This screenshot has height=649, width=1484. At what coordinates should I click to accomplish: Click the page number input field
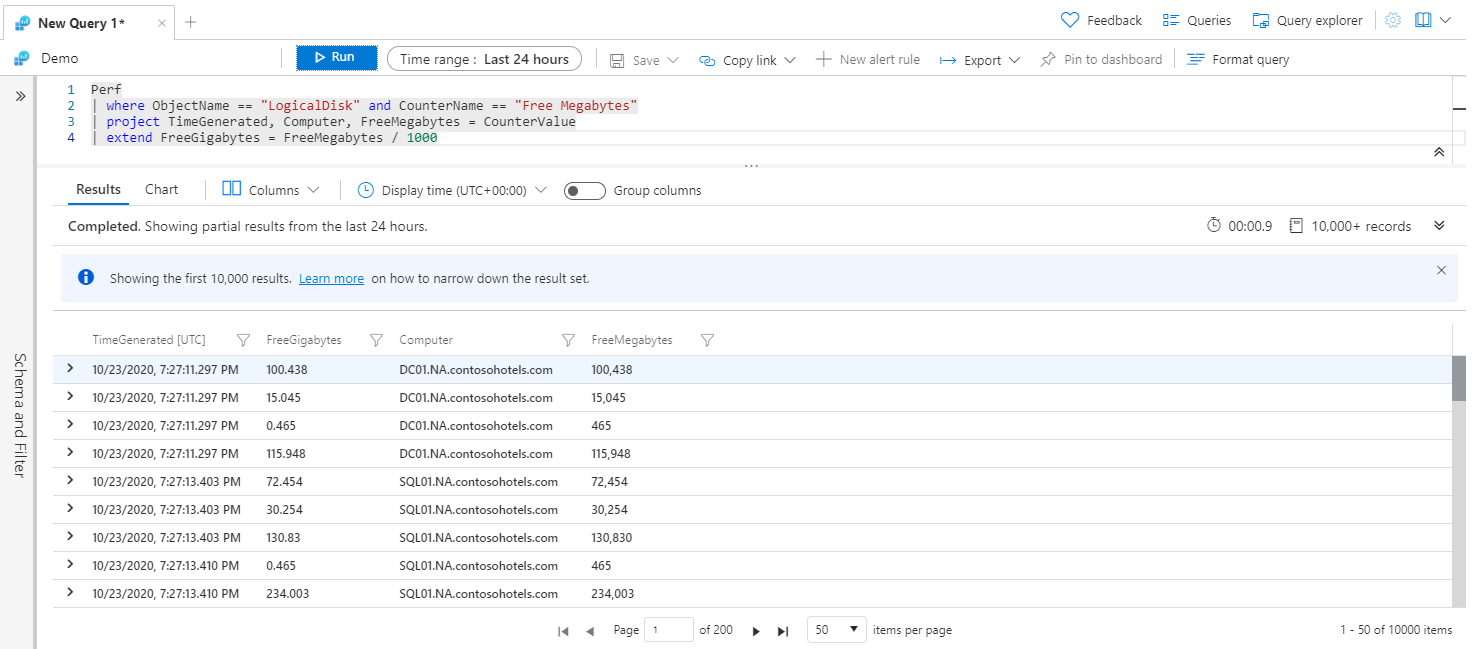coord(669,630)
